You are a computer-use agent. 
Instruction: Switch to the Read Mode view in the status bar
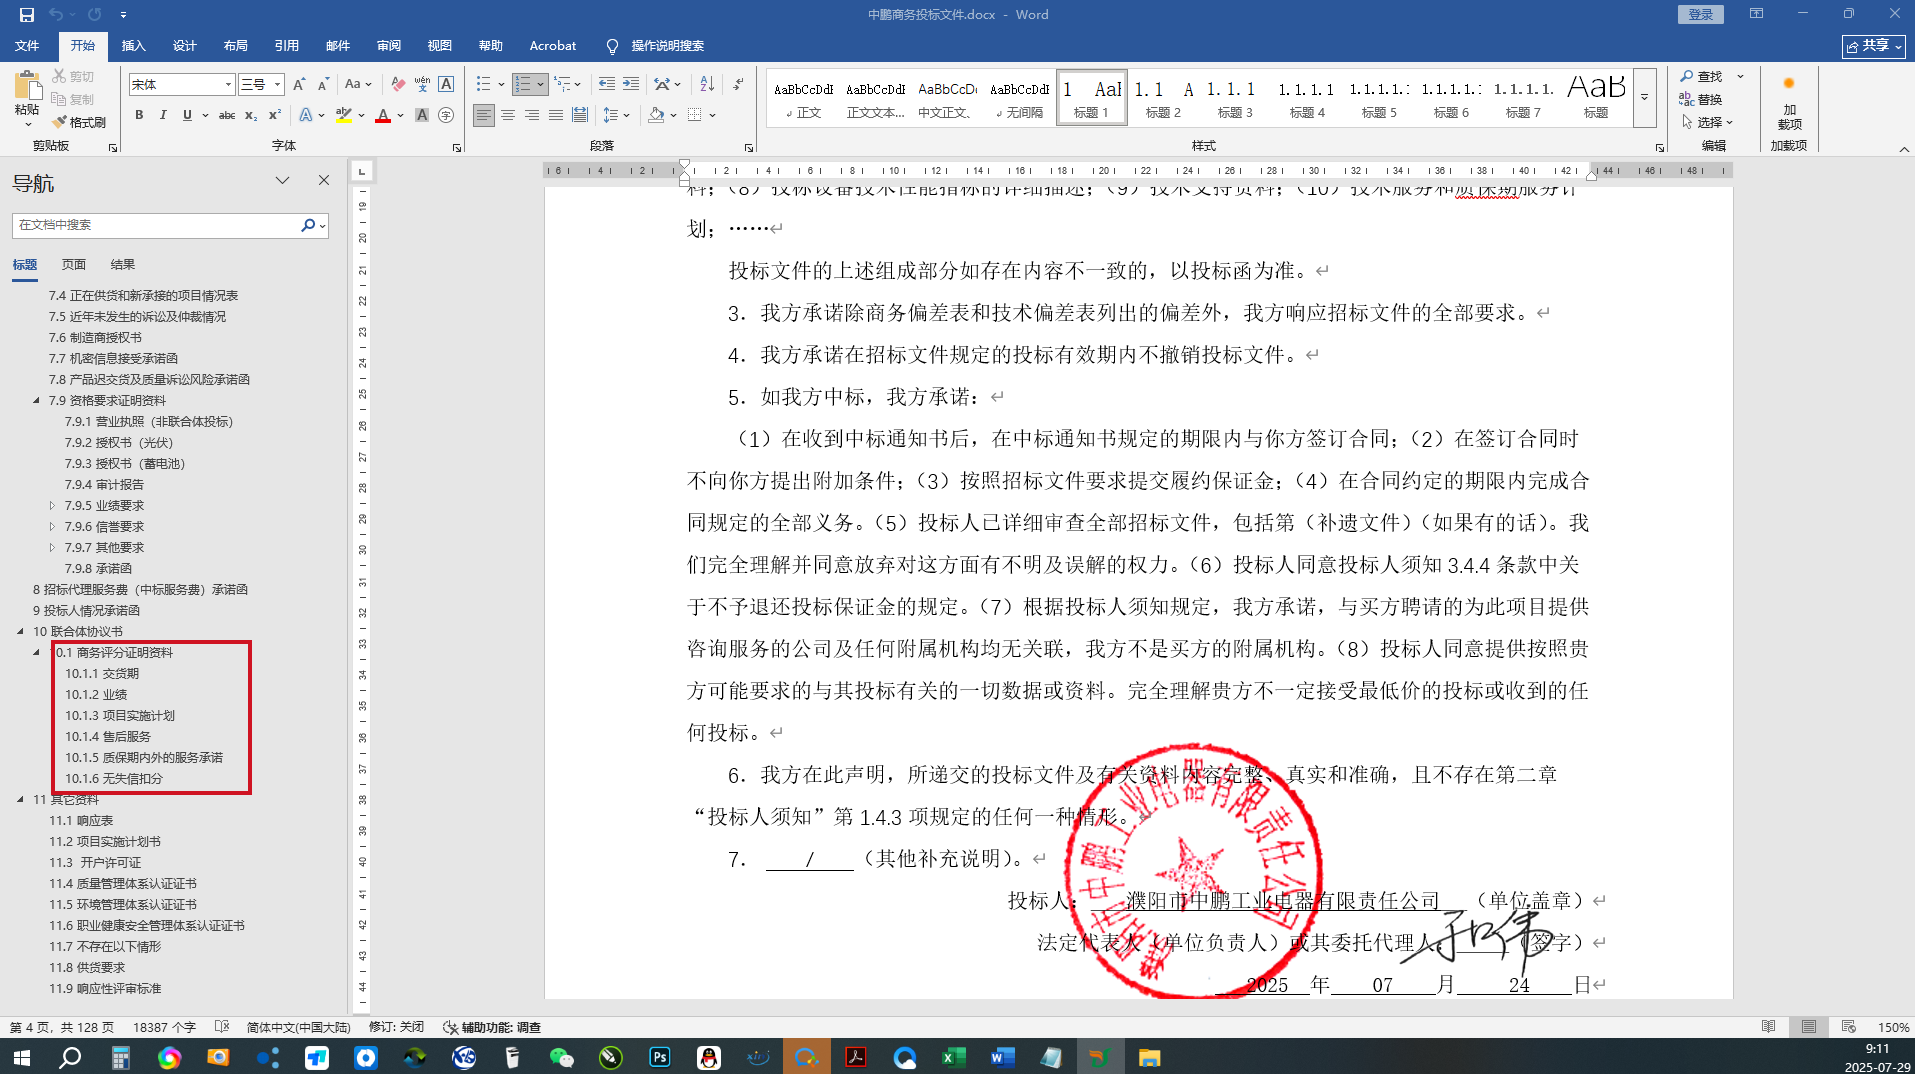(1769, 1027)
